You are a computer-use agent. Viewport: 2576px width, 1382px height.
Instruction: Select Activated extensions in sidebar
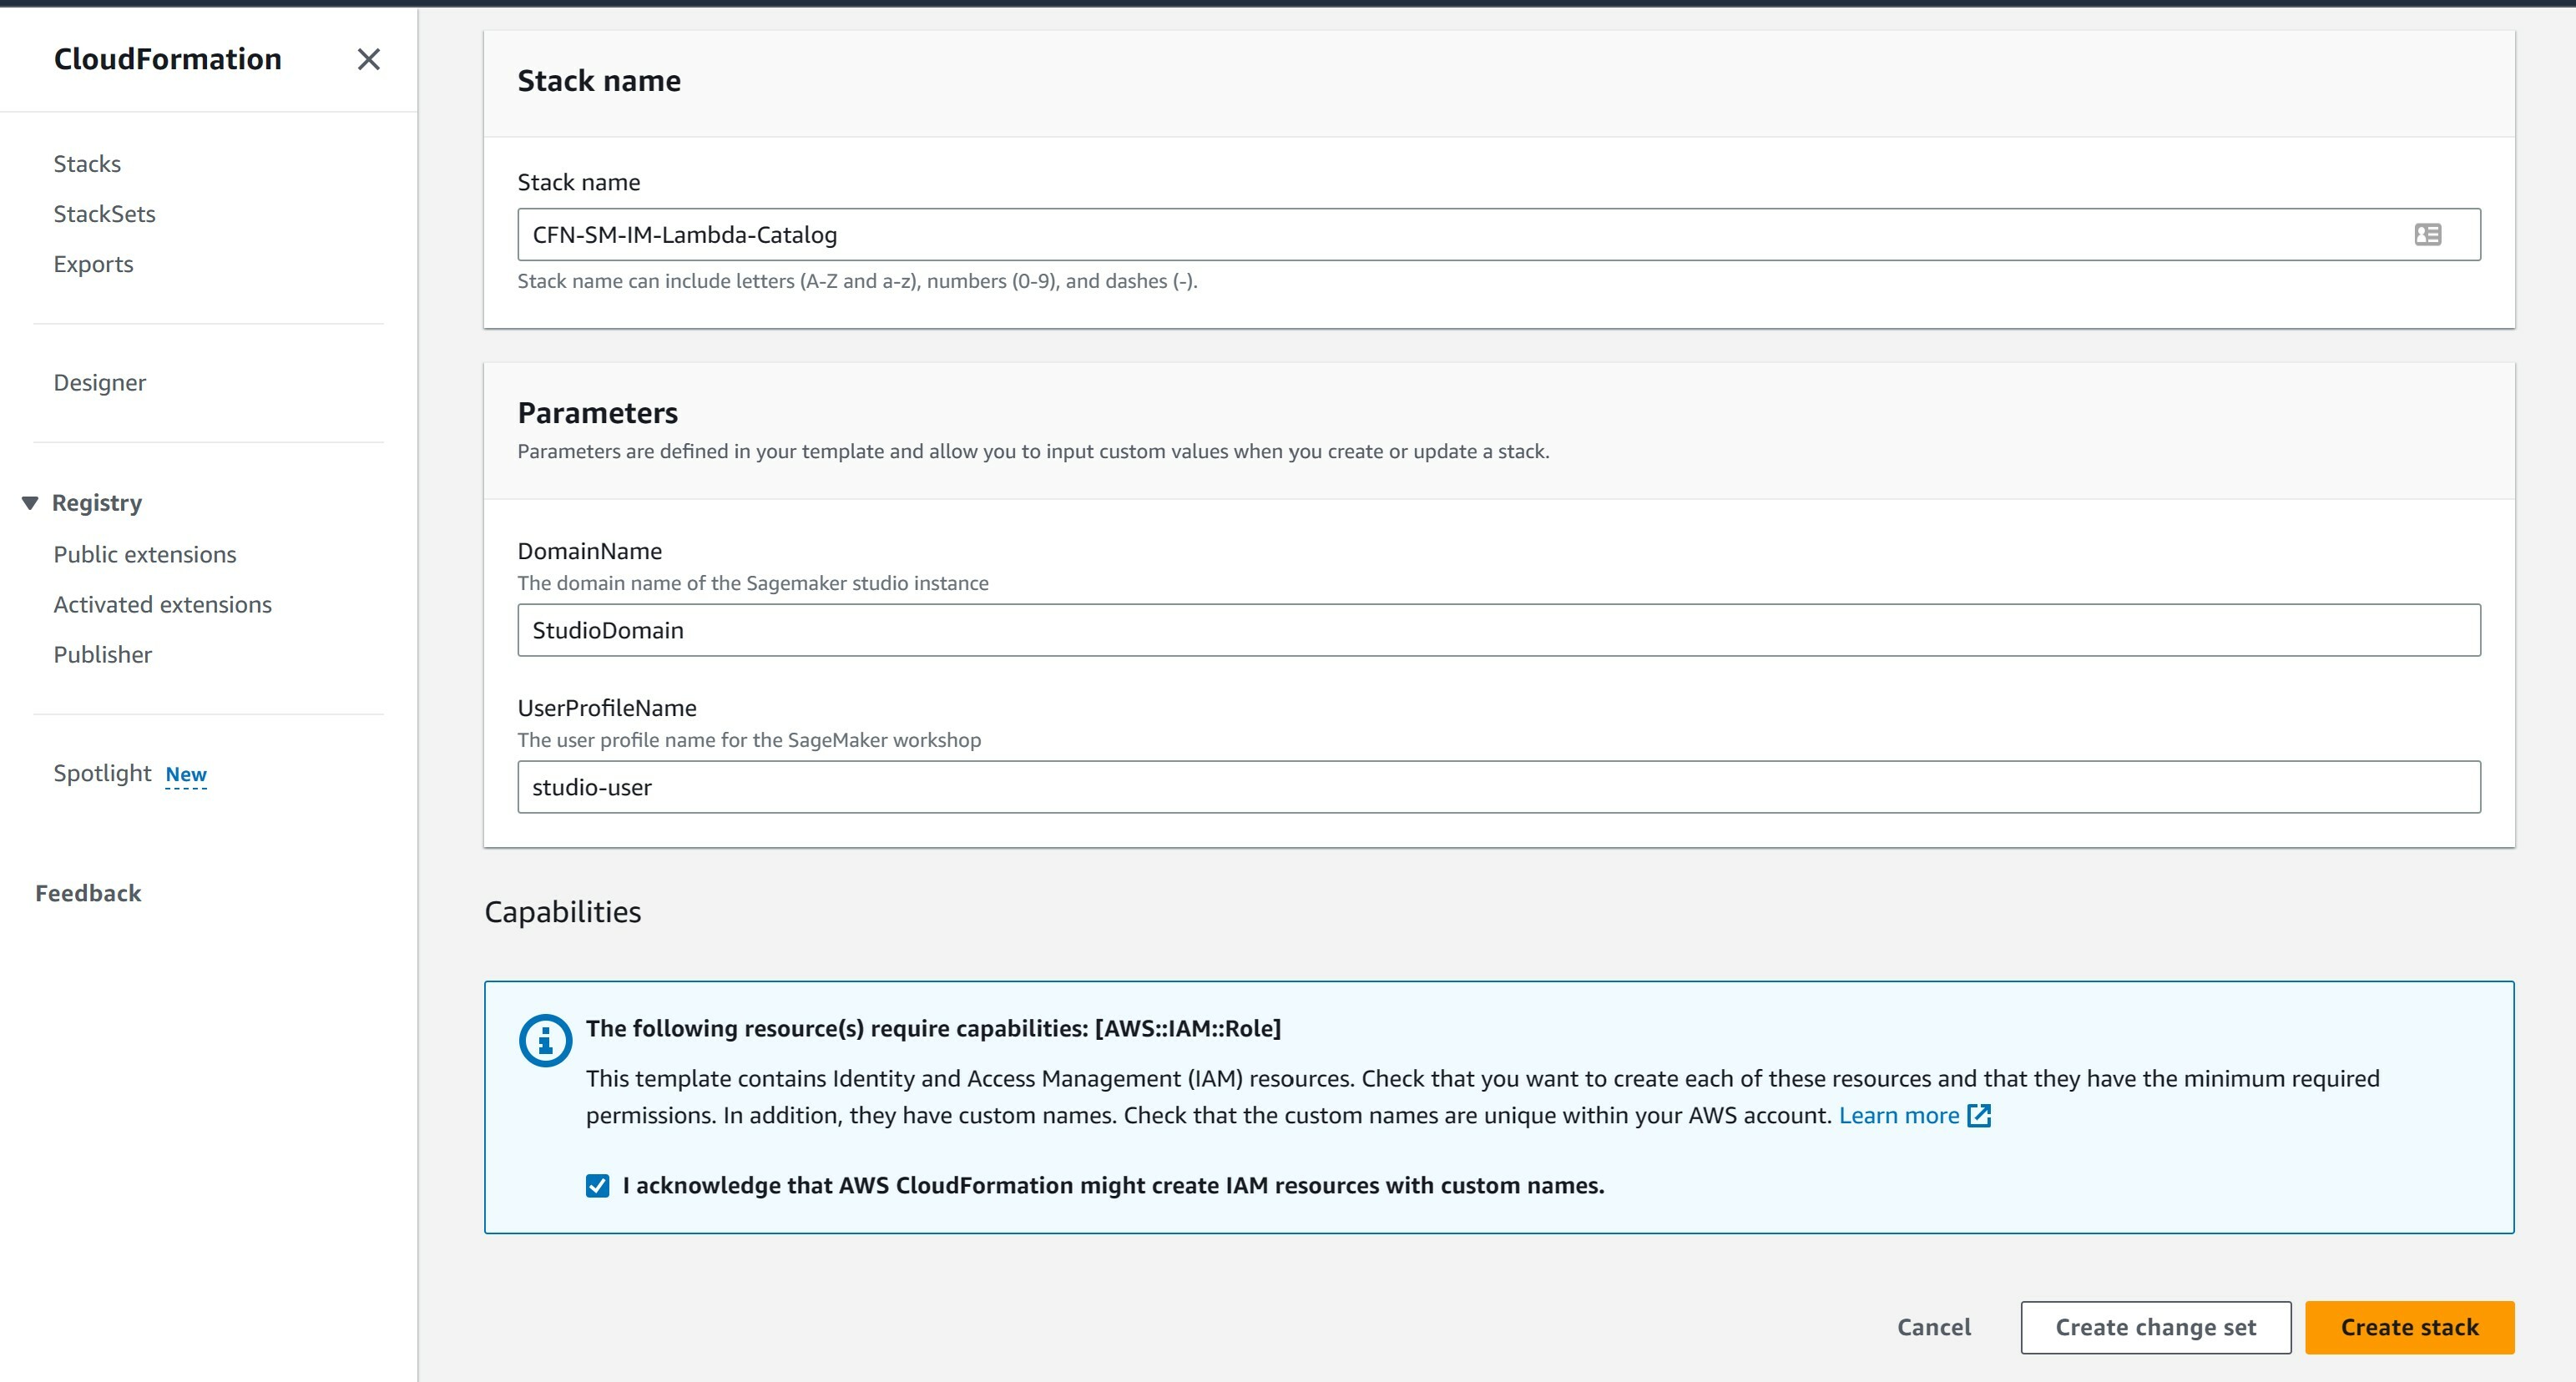pyautogui.click(x=162, y=605)
